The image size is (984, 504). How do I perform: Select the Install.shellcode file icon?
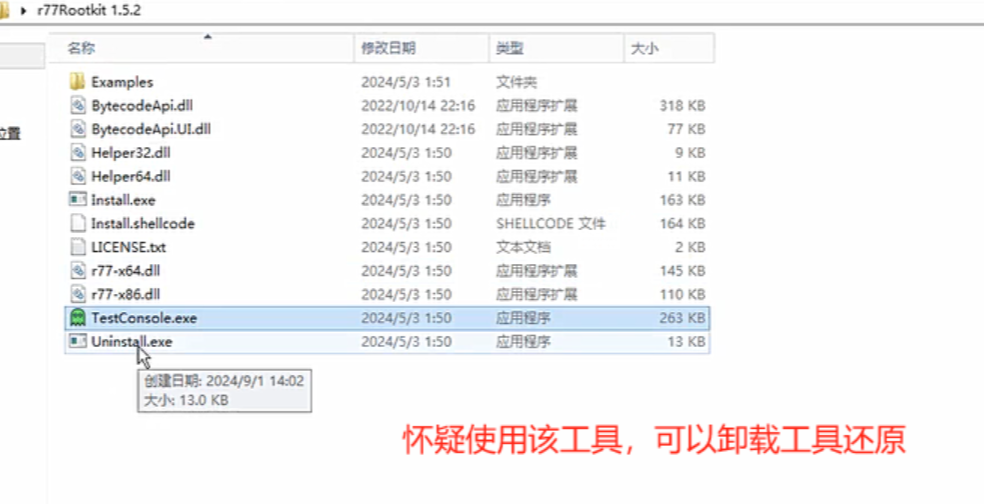(77, 223)
